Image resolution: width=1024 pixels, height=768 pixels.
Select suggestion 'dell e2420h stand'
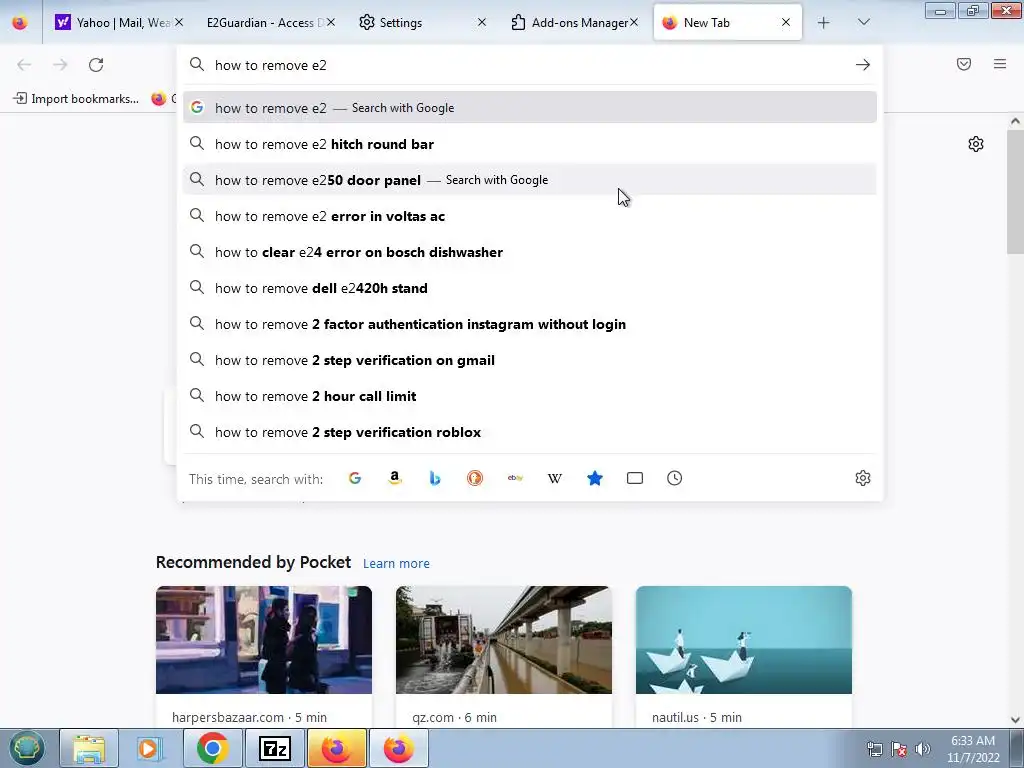click(530, 287)
